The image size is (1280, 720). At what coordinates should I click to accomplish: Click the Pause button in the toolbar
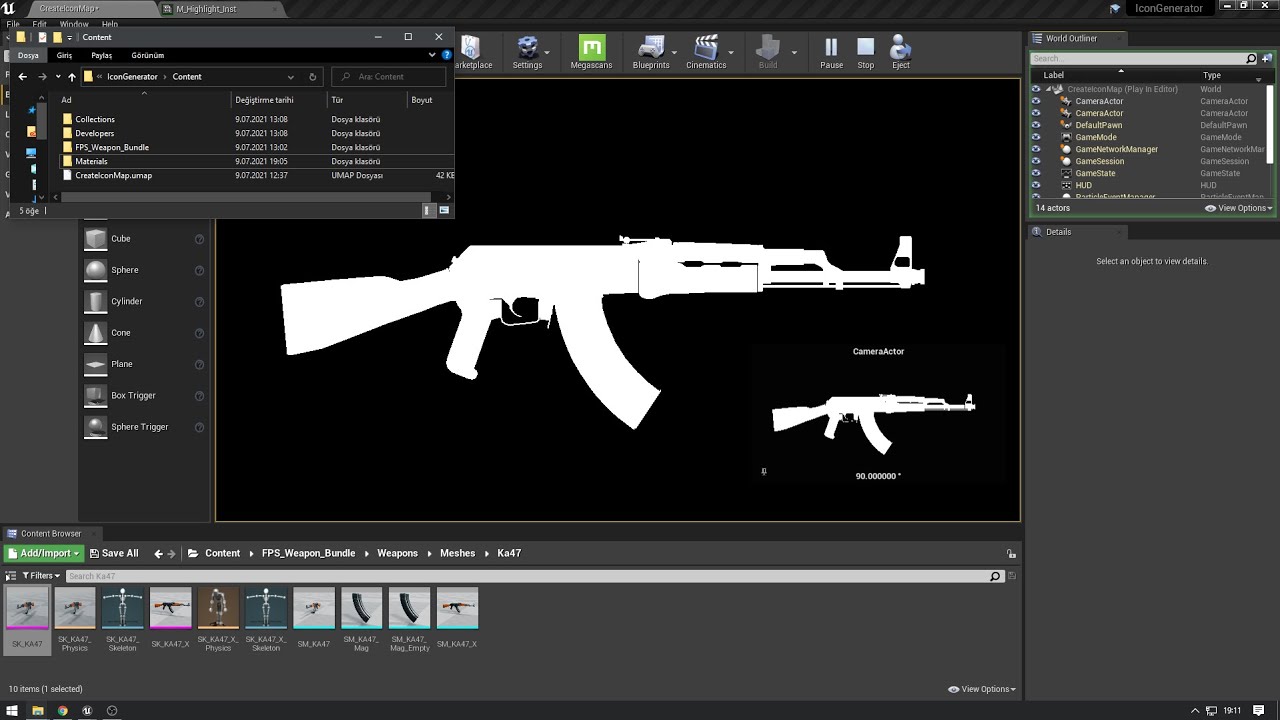[x=831, y=52]
